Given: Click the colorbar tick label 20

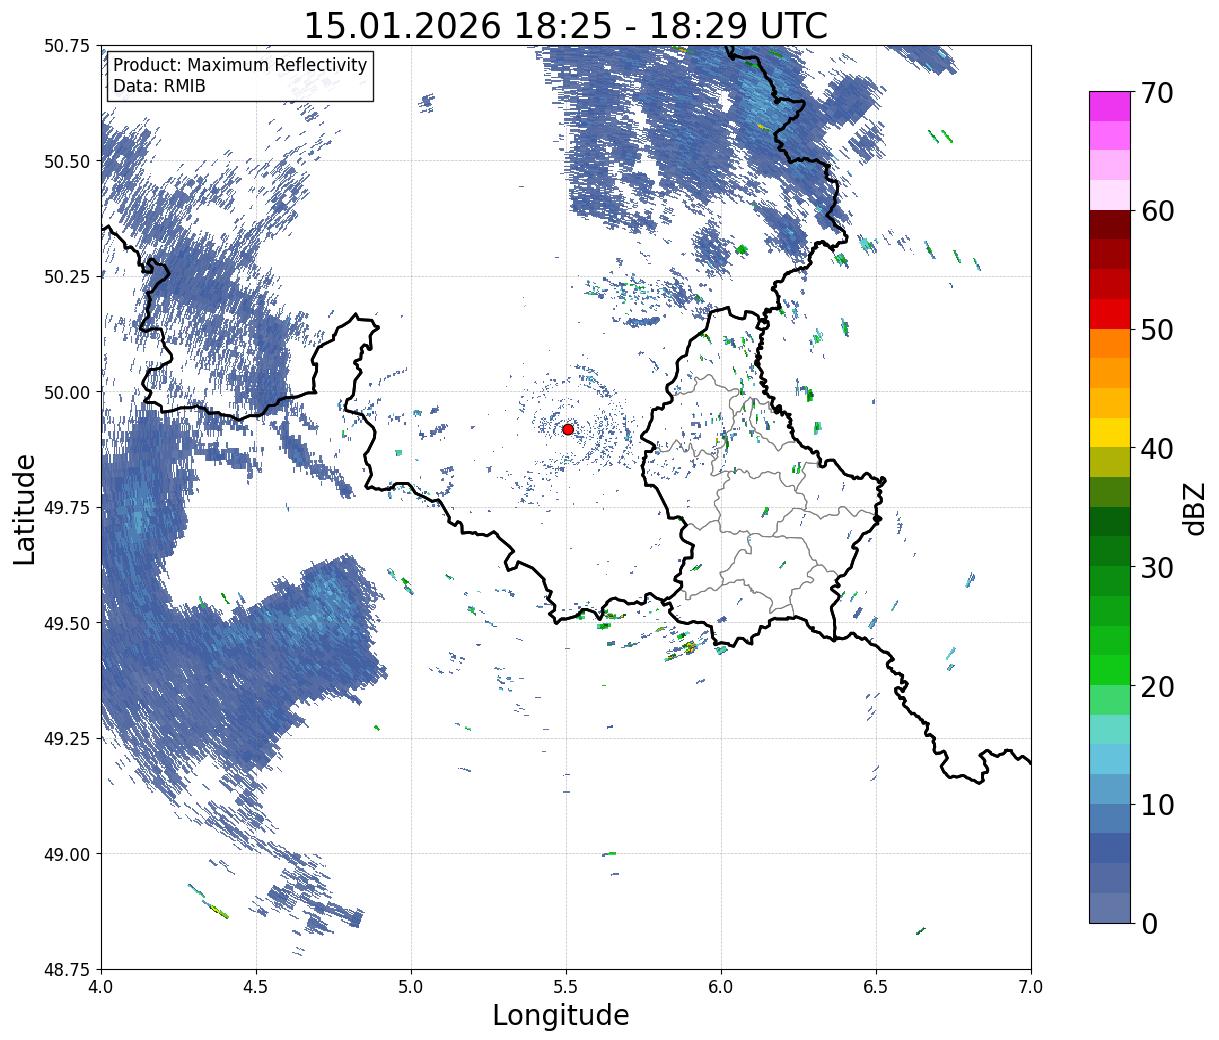Looking at the screenshot, I should click(1156, 686).
